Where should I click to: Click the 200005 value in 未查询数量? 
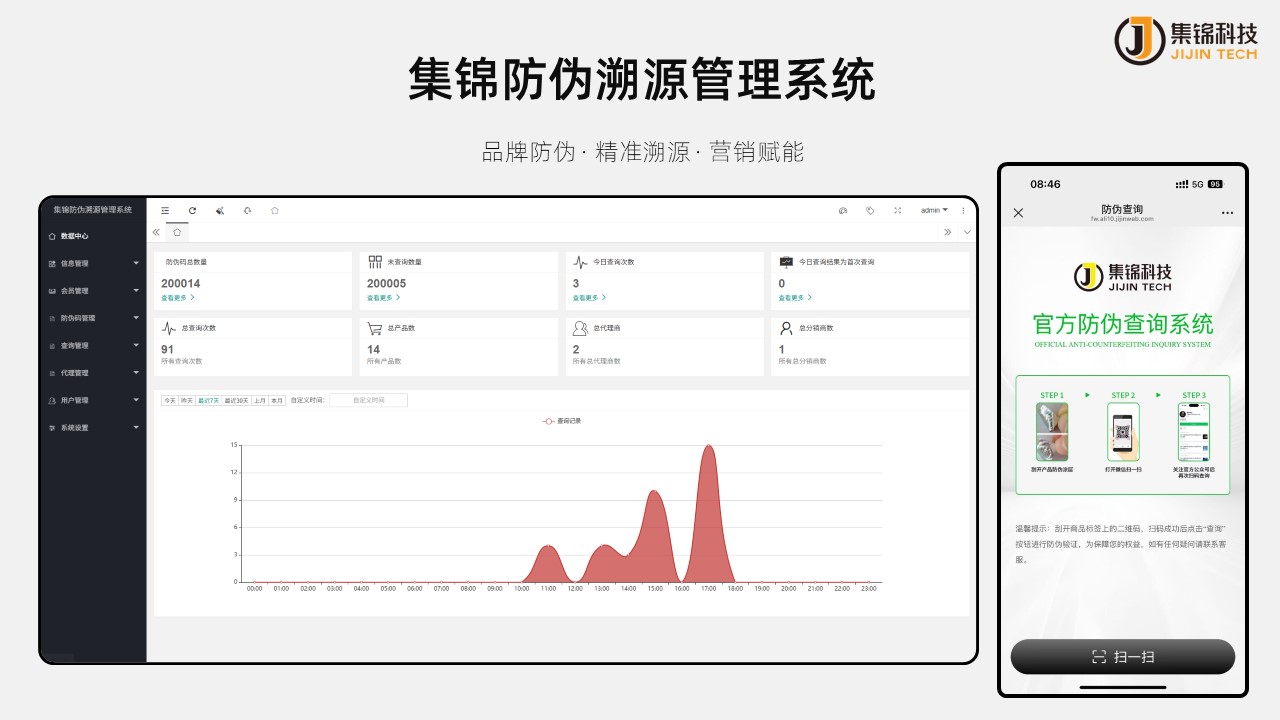click(386, 284)
